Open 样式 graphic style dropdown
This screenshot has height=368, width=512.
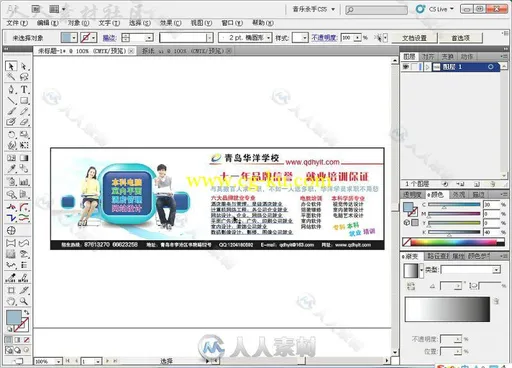click(x=305, y=38)
